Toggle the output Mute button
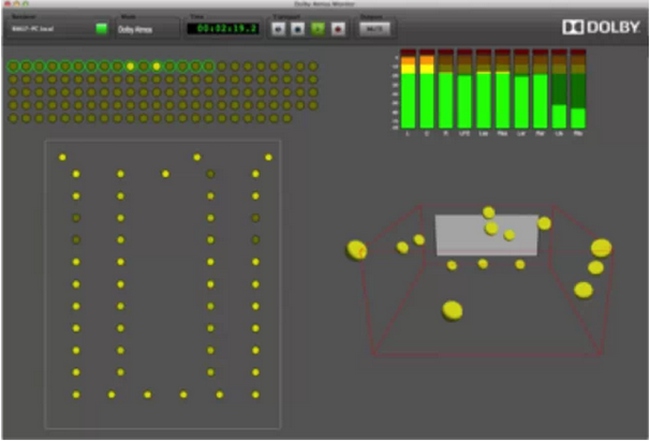 click(x=374, y=29)
